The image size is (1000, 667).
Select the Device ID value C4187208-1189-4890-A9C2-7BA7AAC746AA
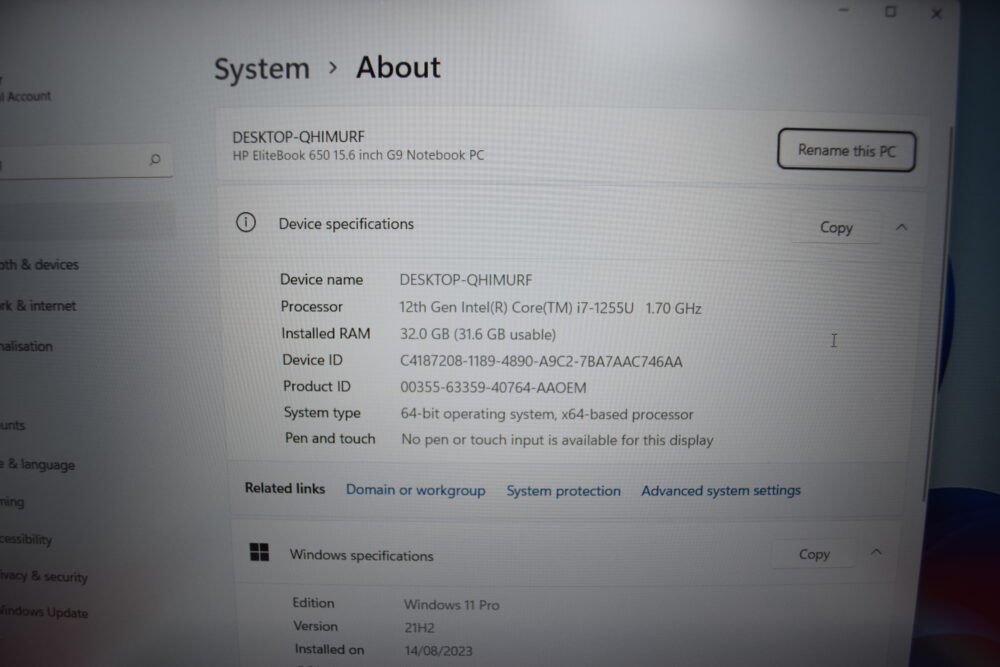click(x=541, y=362)
